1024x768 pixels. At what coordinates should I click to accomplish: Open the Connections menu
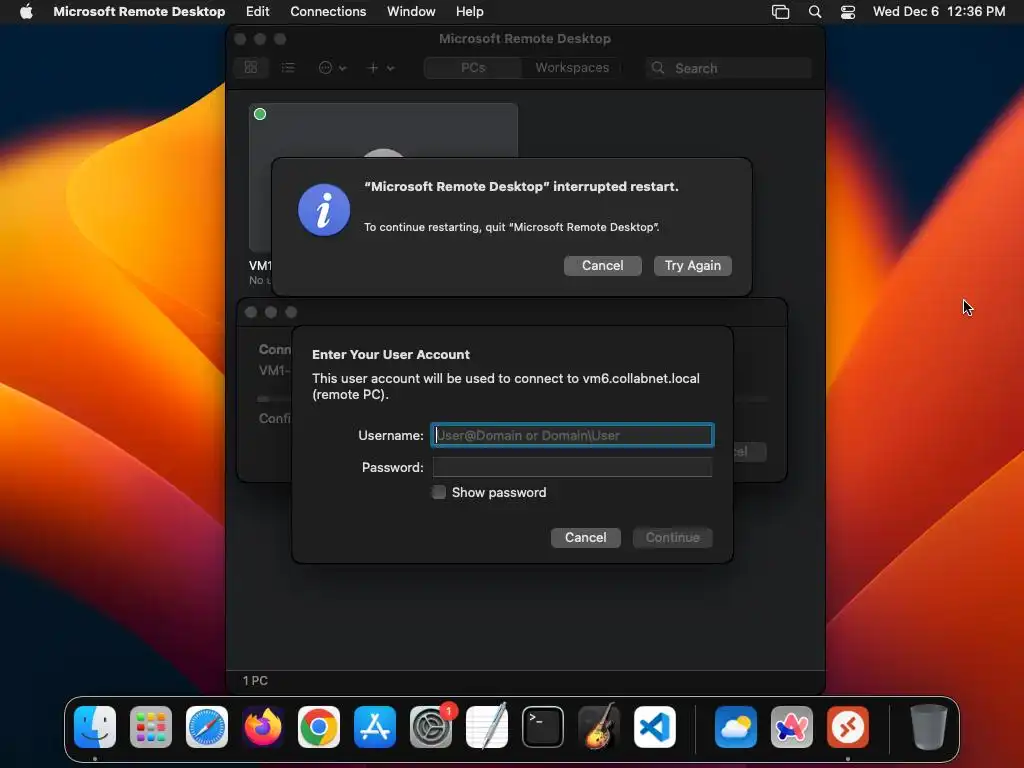point(328,11)
